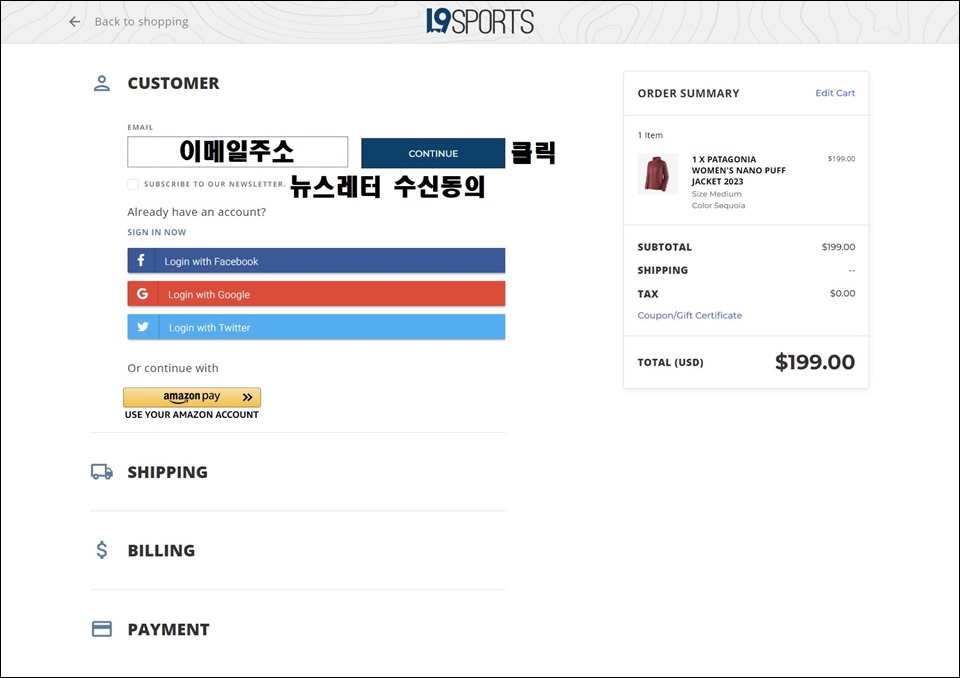Click the Shipping truck icon

pyautogui.click(x=102, y=472)
